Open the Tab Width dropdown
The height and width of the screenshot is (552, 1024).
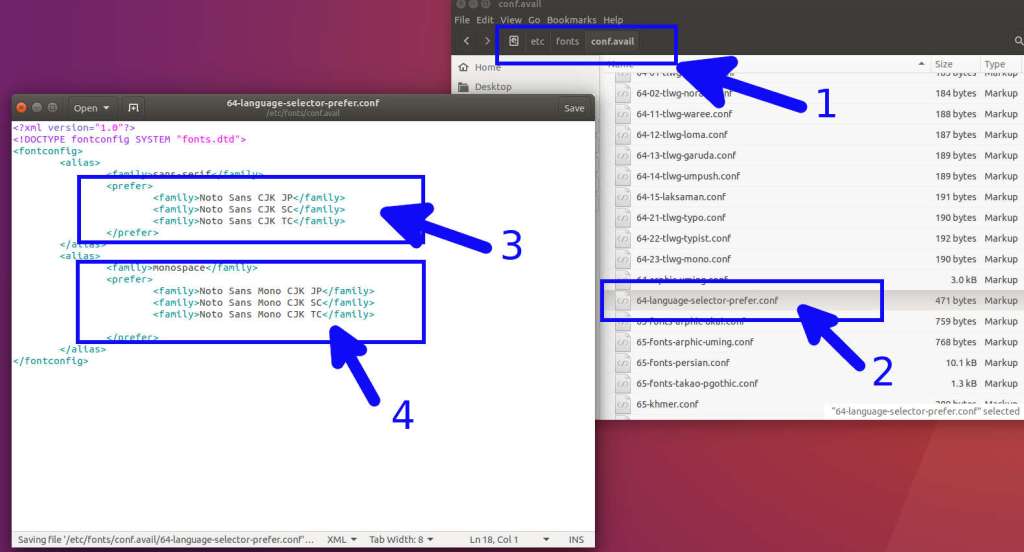401,539
